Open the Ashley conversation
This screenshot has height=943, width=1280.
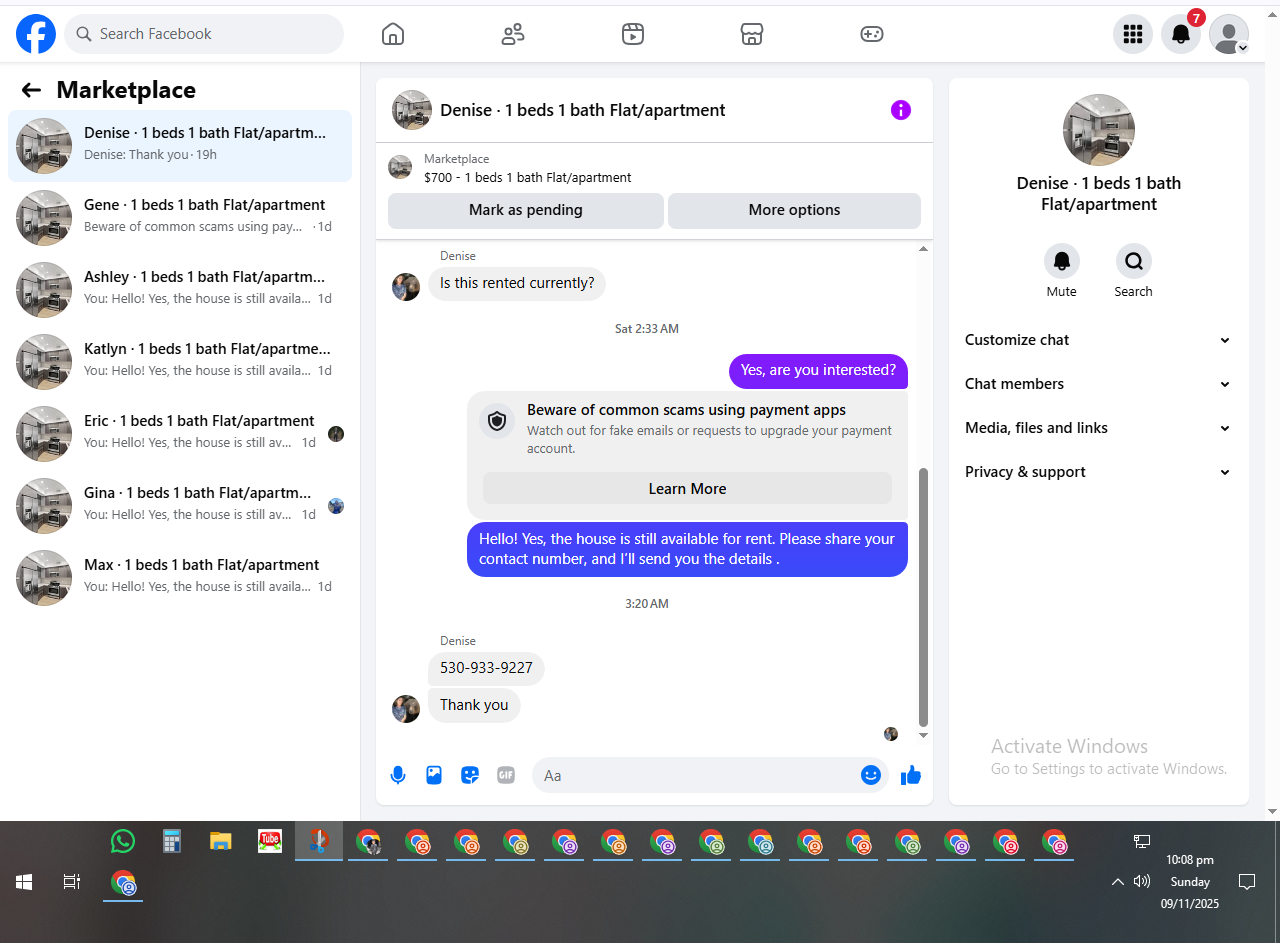click(x=180, y=290)
